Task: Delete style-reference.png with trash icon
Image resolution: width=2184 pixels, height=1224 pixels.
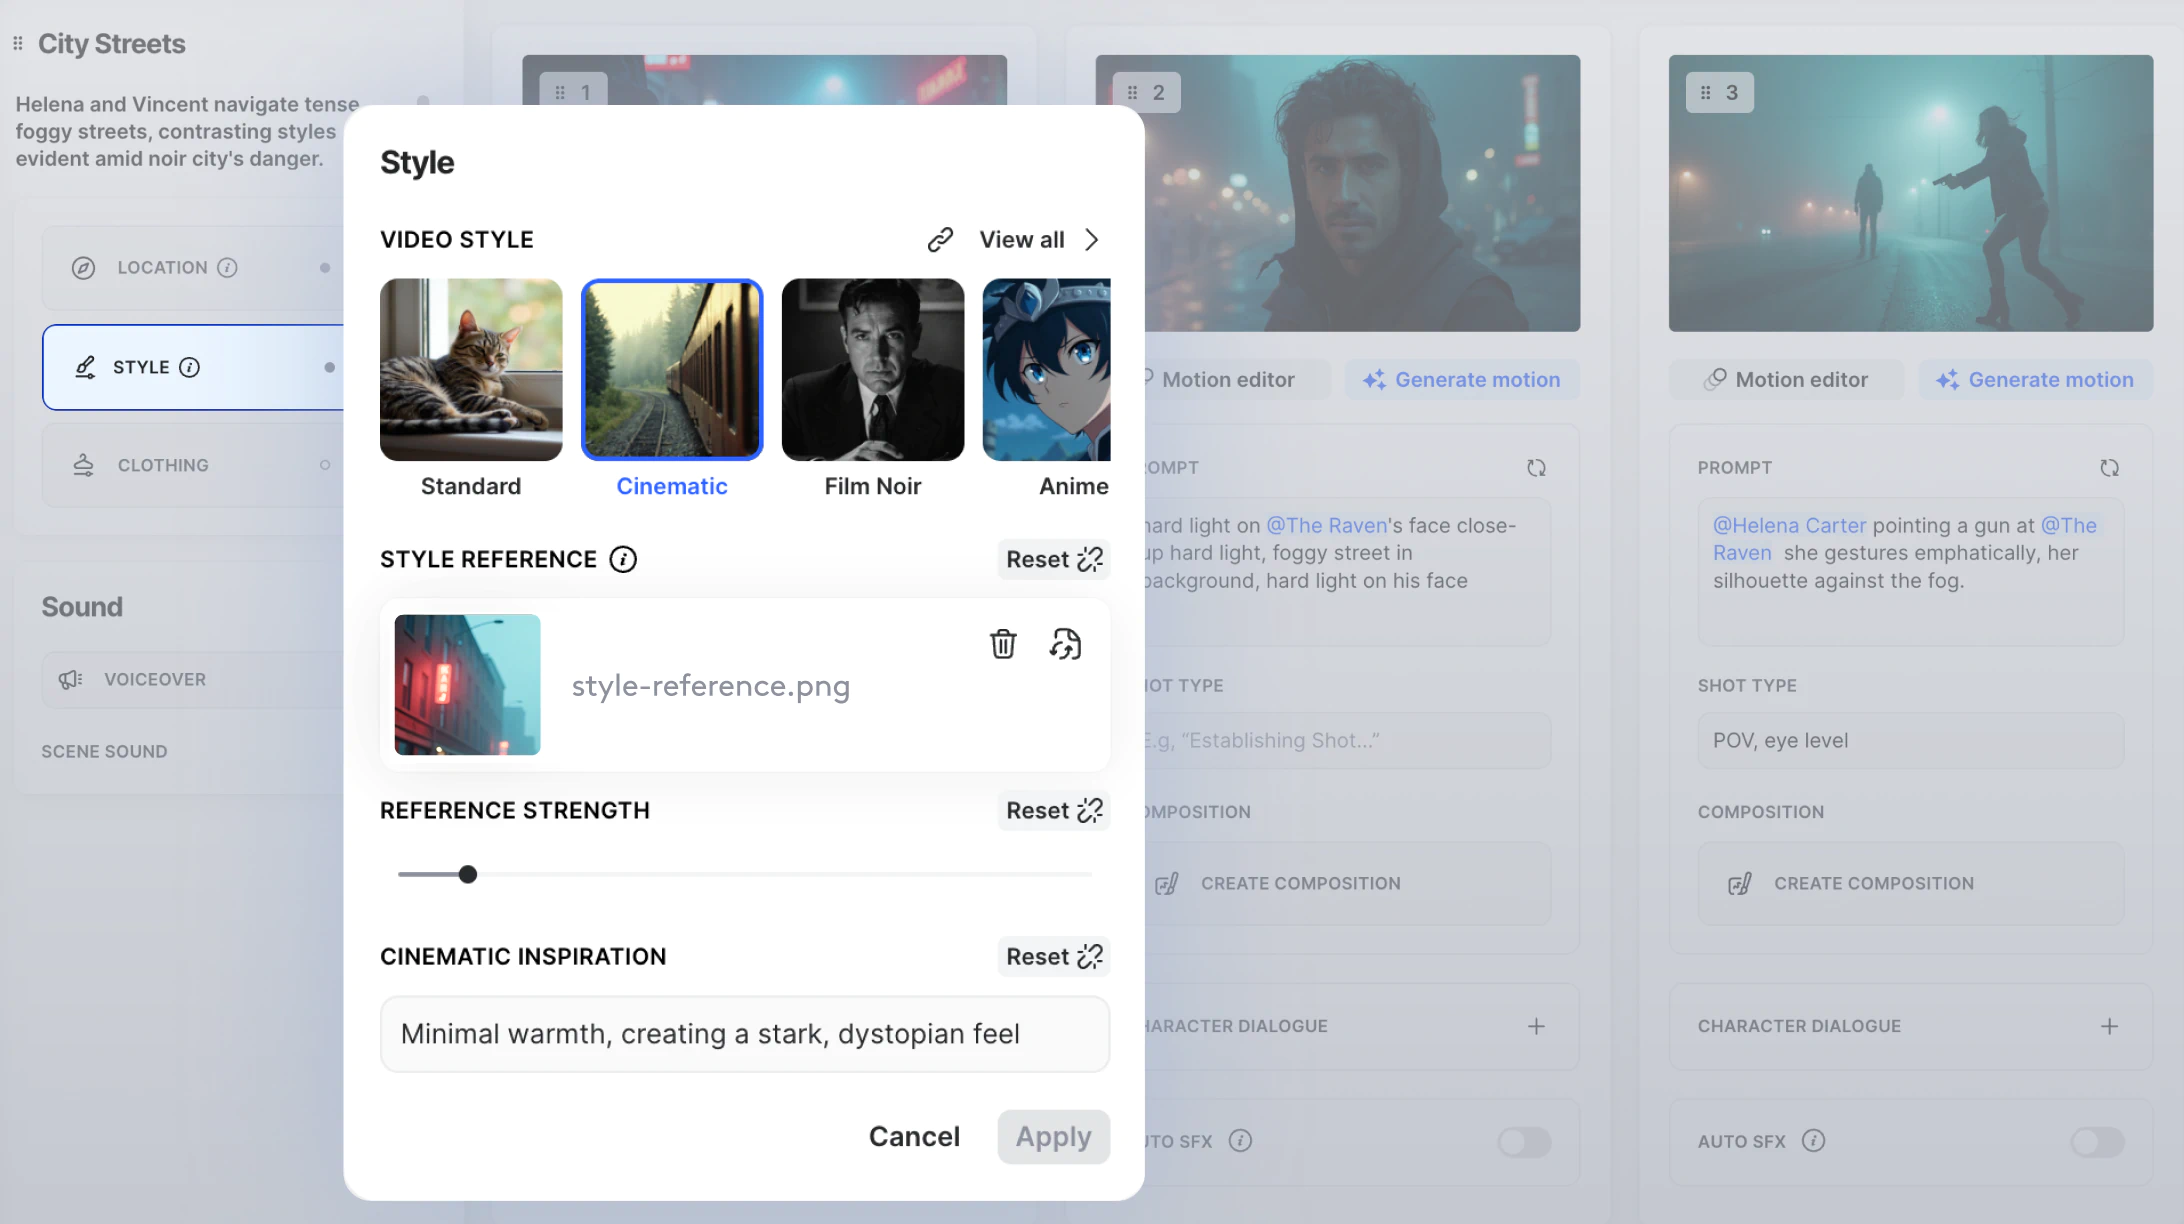Action: click(x=1003, y=644)
